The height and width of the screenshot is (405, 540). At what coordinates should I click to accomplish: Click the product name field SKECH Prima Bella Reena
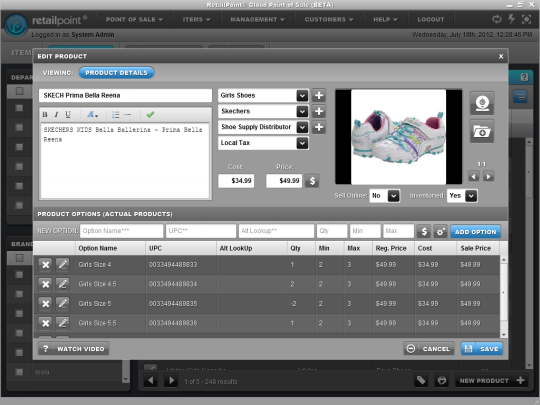[x=125, y=95]
